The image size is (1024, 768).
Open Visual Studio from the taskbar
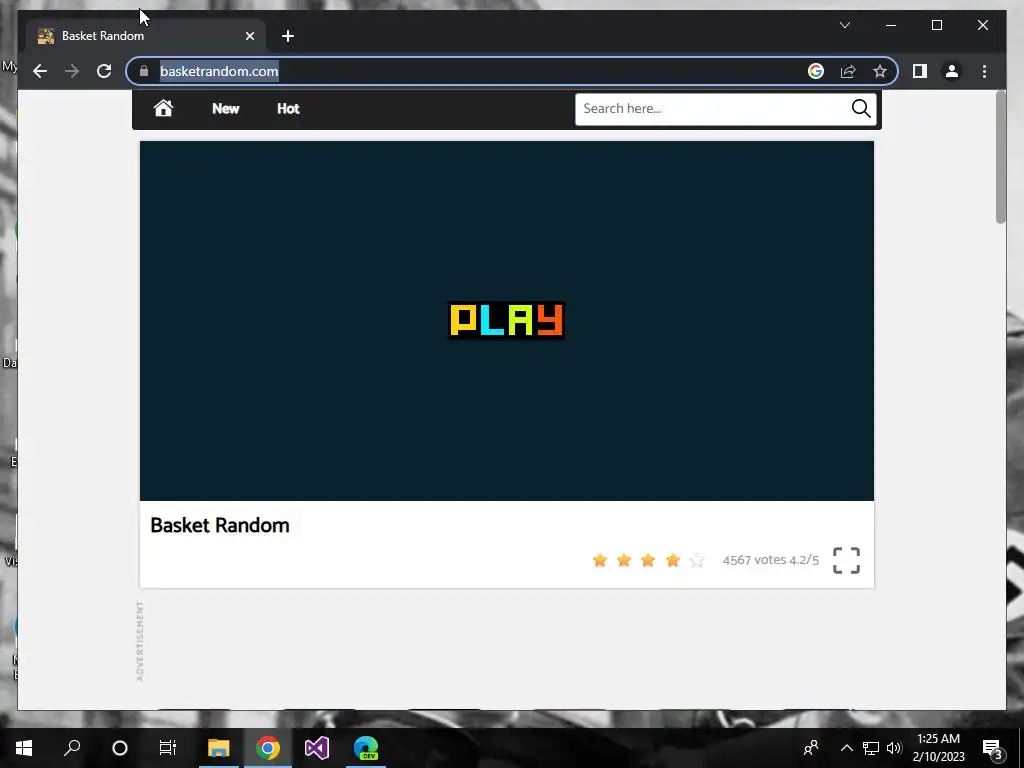[317, 748]
